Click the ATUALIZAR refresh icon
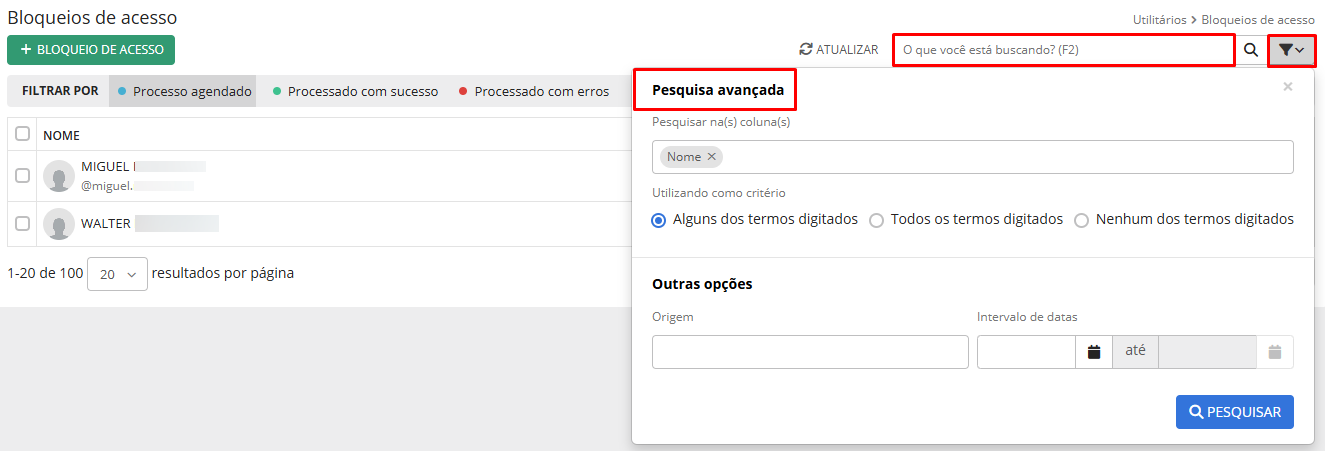 tap(806, 49)
